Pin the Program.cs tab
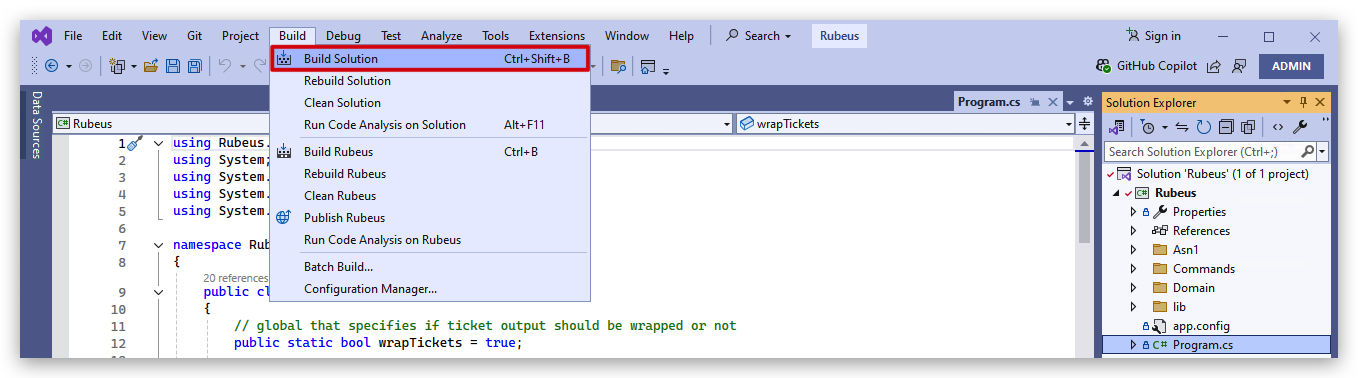 (x=1035, y=102)
